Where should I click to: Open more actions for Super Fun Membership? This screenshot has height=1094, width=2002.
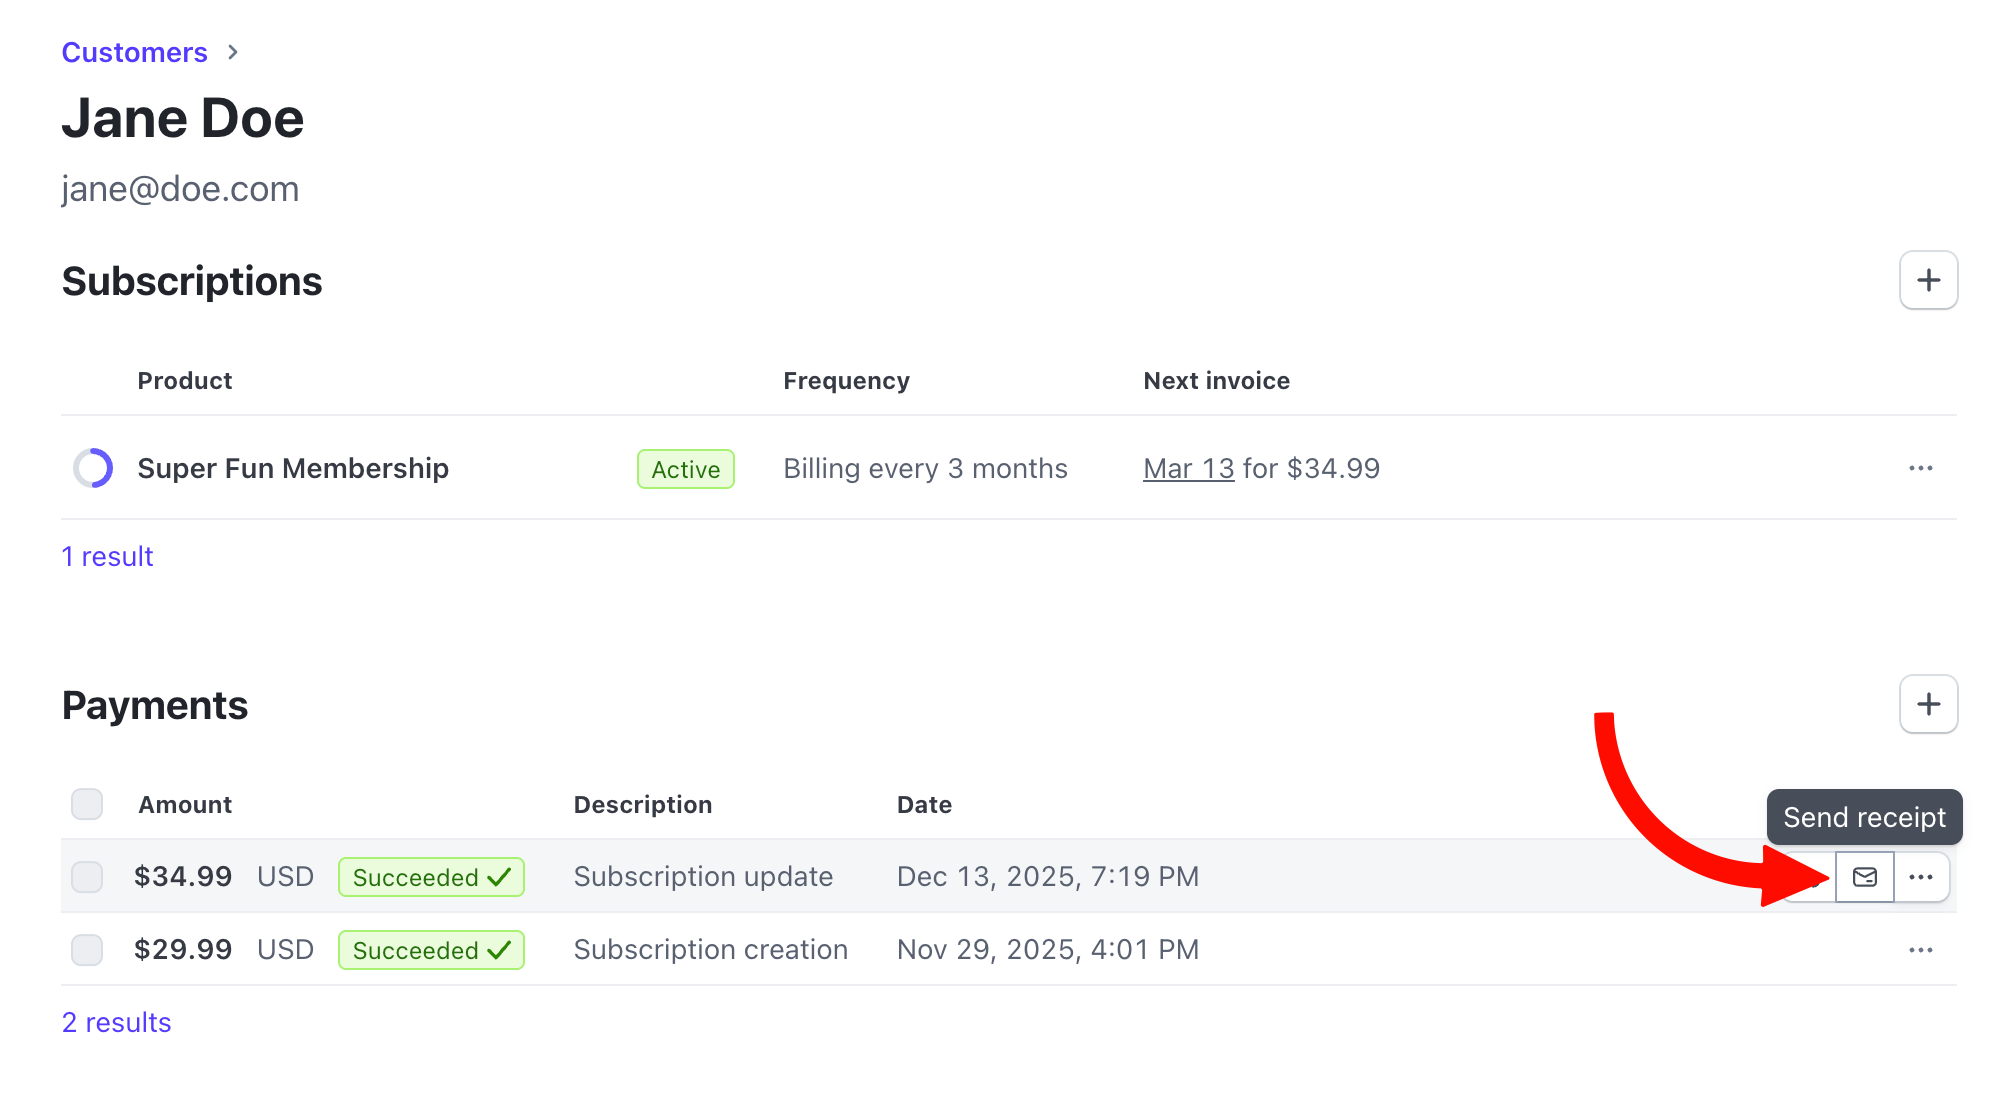pos(1920,468)
